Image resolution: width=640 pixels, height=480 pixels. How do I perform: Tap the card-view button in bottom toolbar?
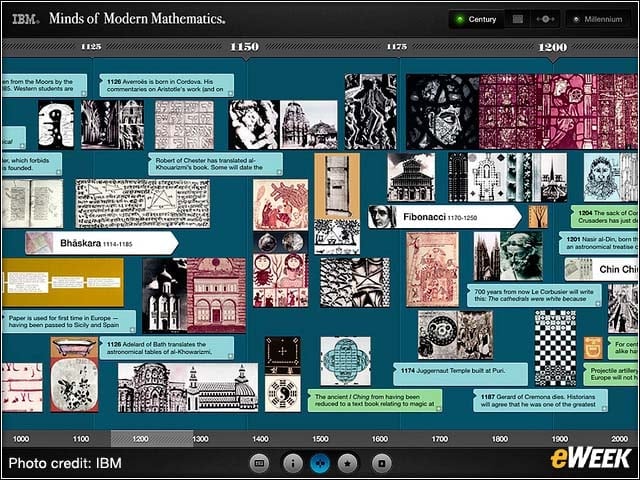260,463
